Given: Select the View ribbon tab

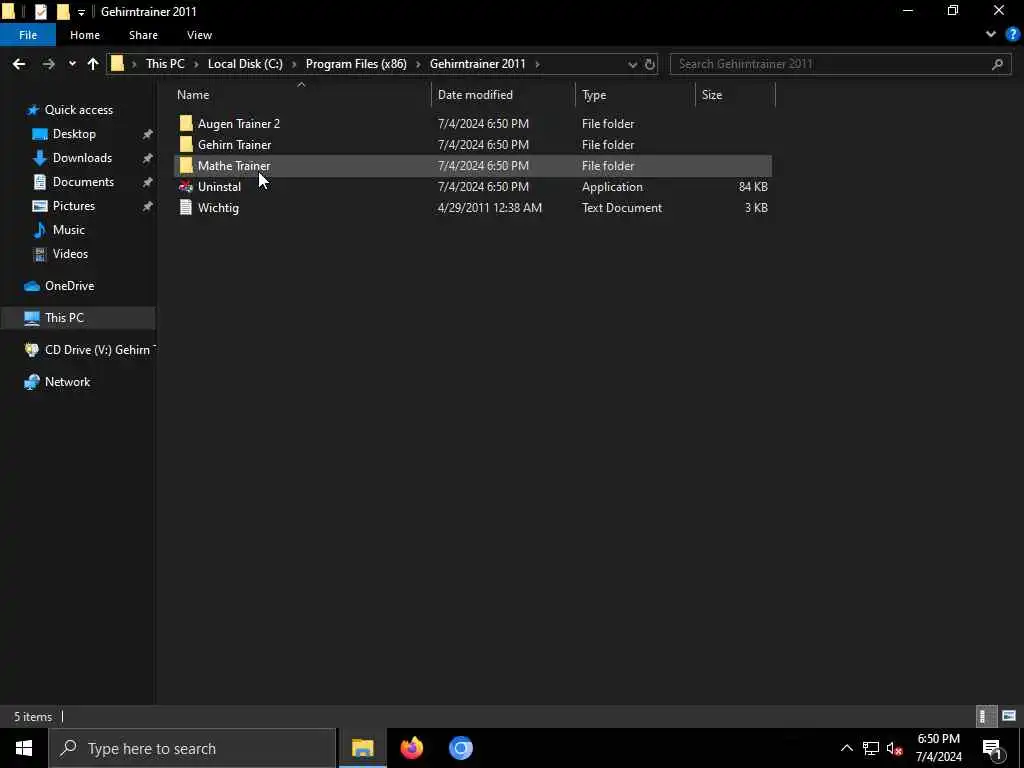Looking at the screenshot, I should (199, 35).
